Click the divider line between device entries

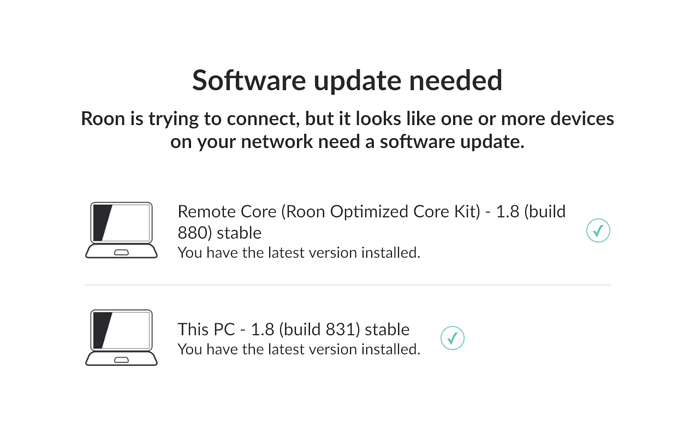[x=348, y=285]
